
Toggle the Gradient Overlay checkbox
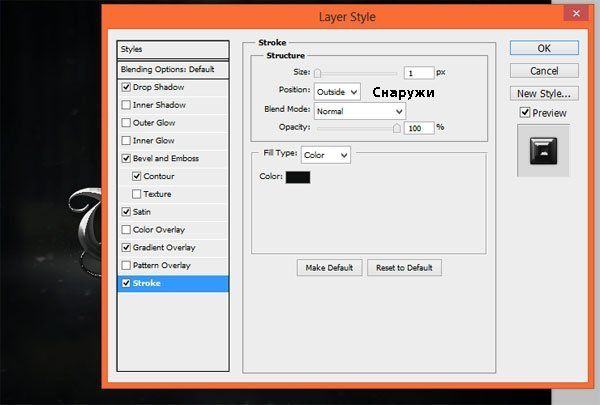tap(126, 248)
